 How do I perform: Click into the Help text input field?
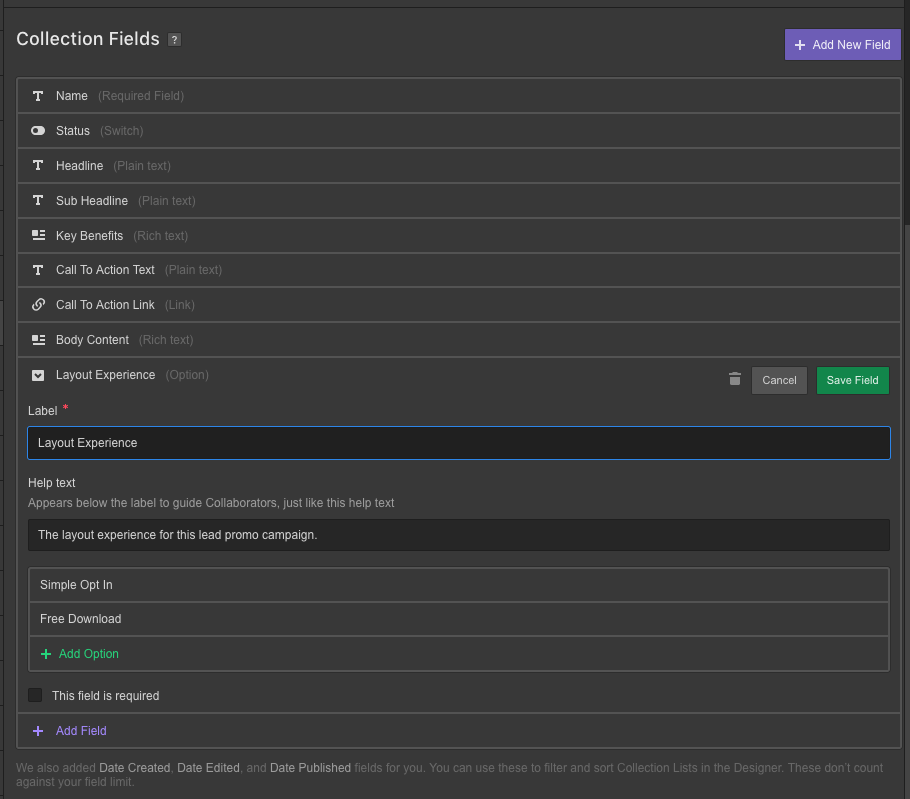(x=458, y=535)
